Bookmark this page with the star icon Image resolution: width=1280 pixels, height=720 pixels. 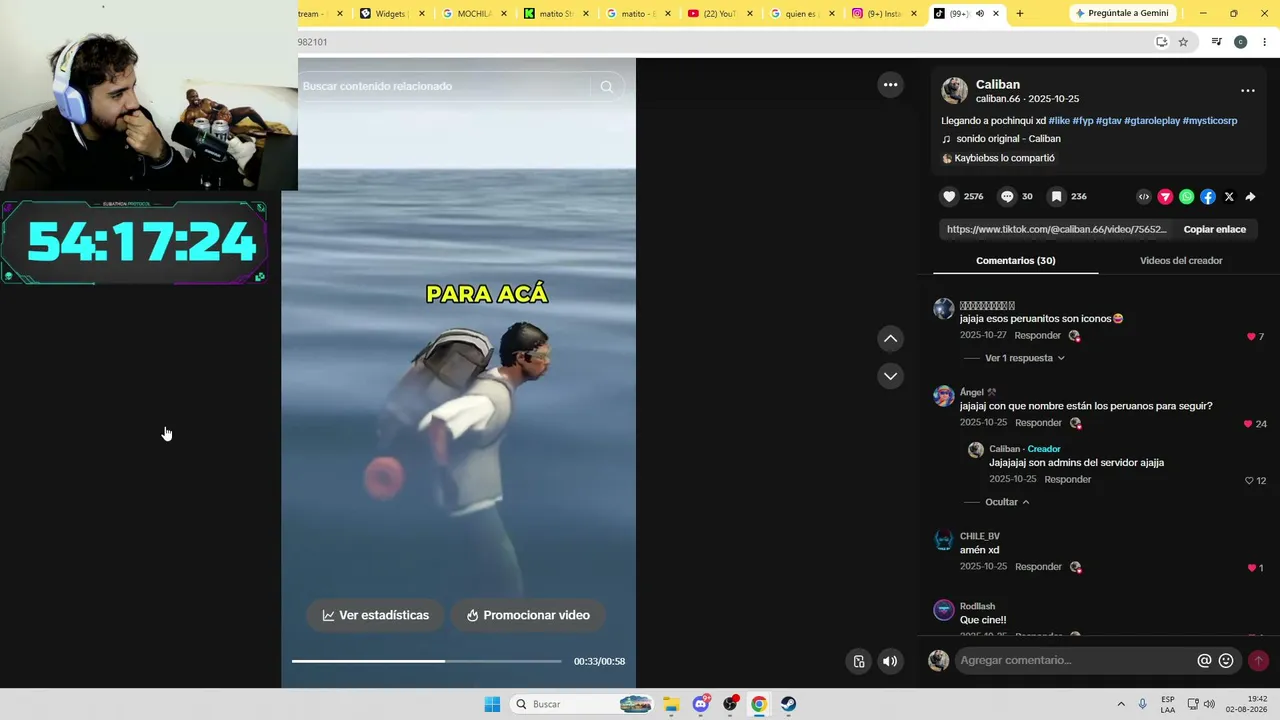click(x=1183, y=42)
